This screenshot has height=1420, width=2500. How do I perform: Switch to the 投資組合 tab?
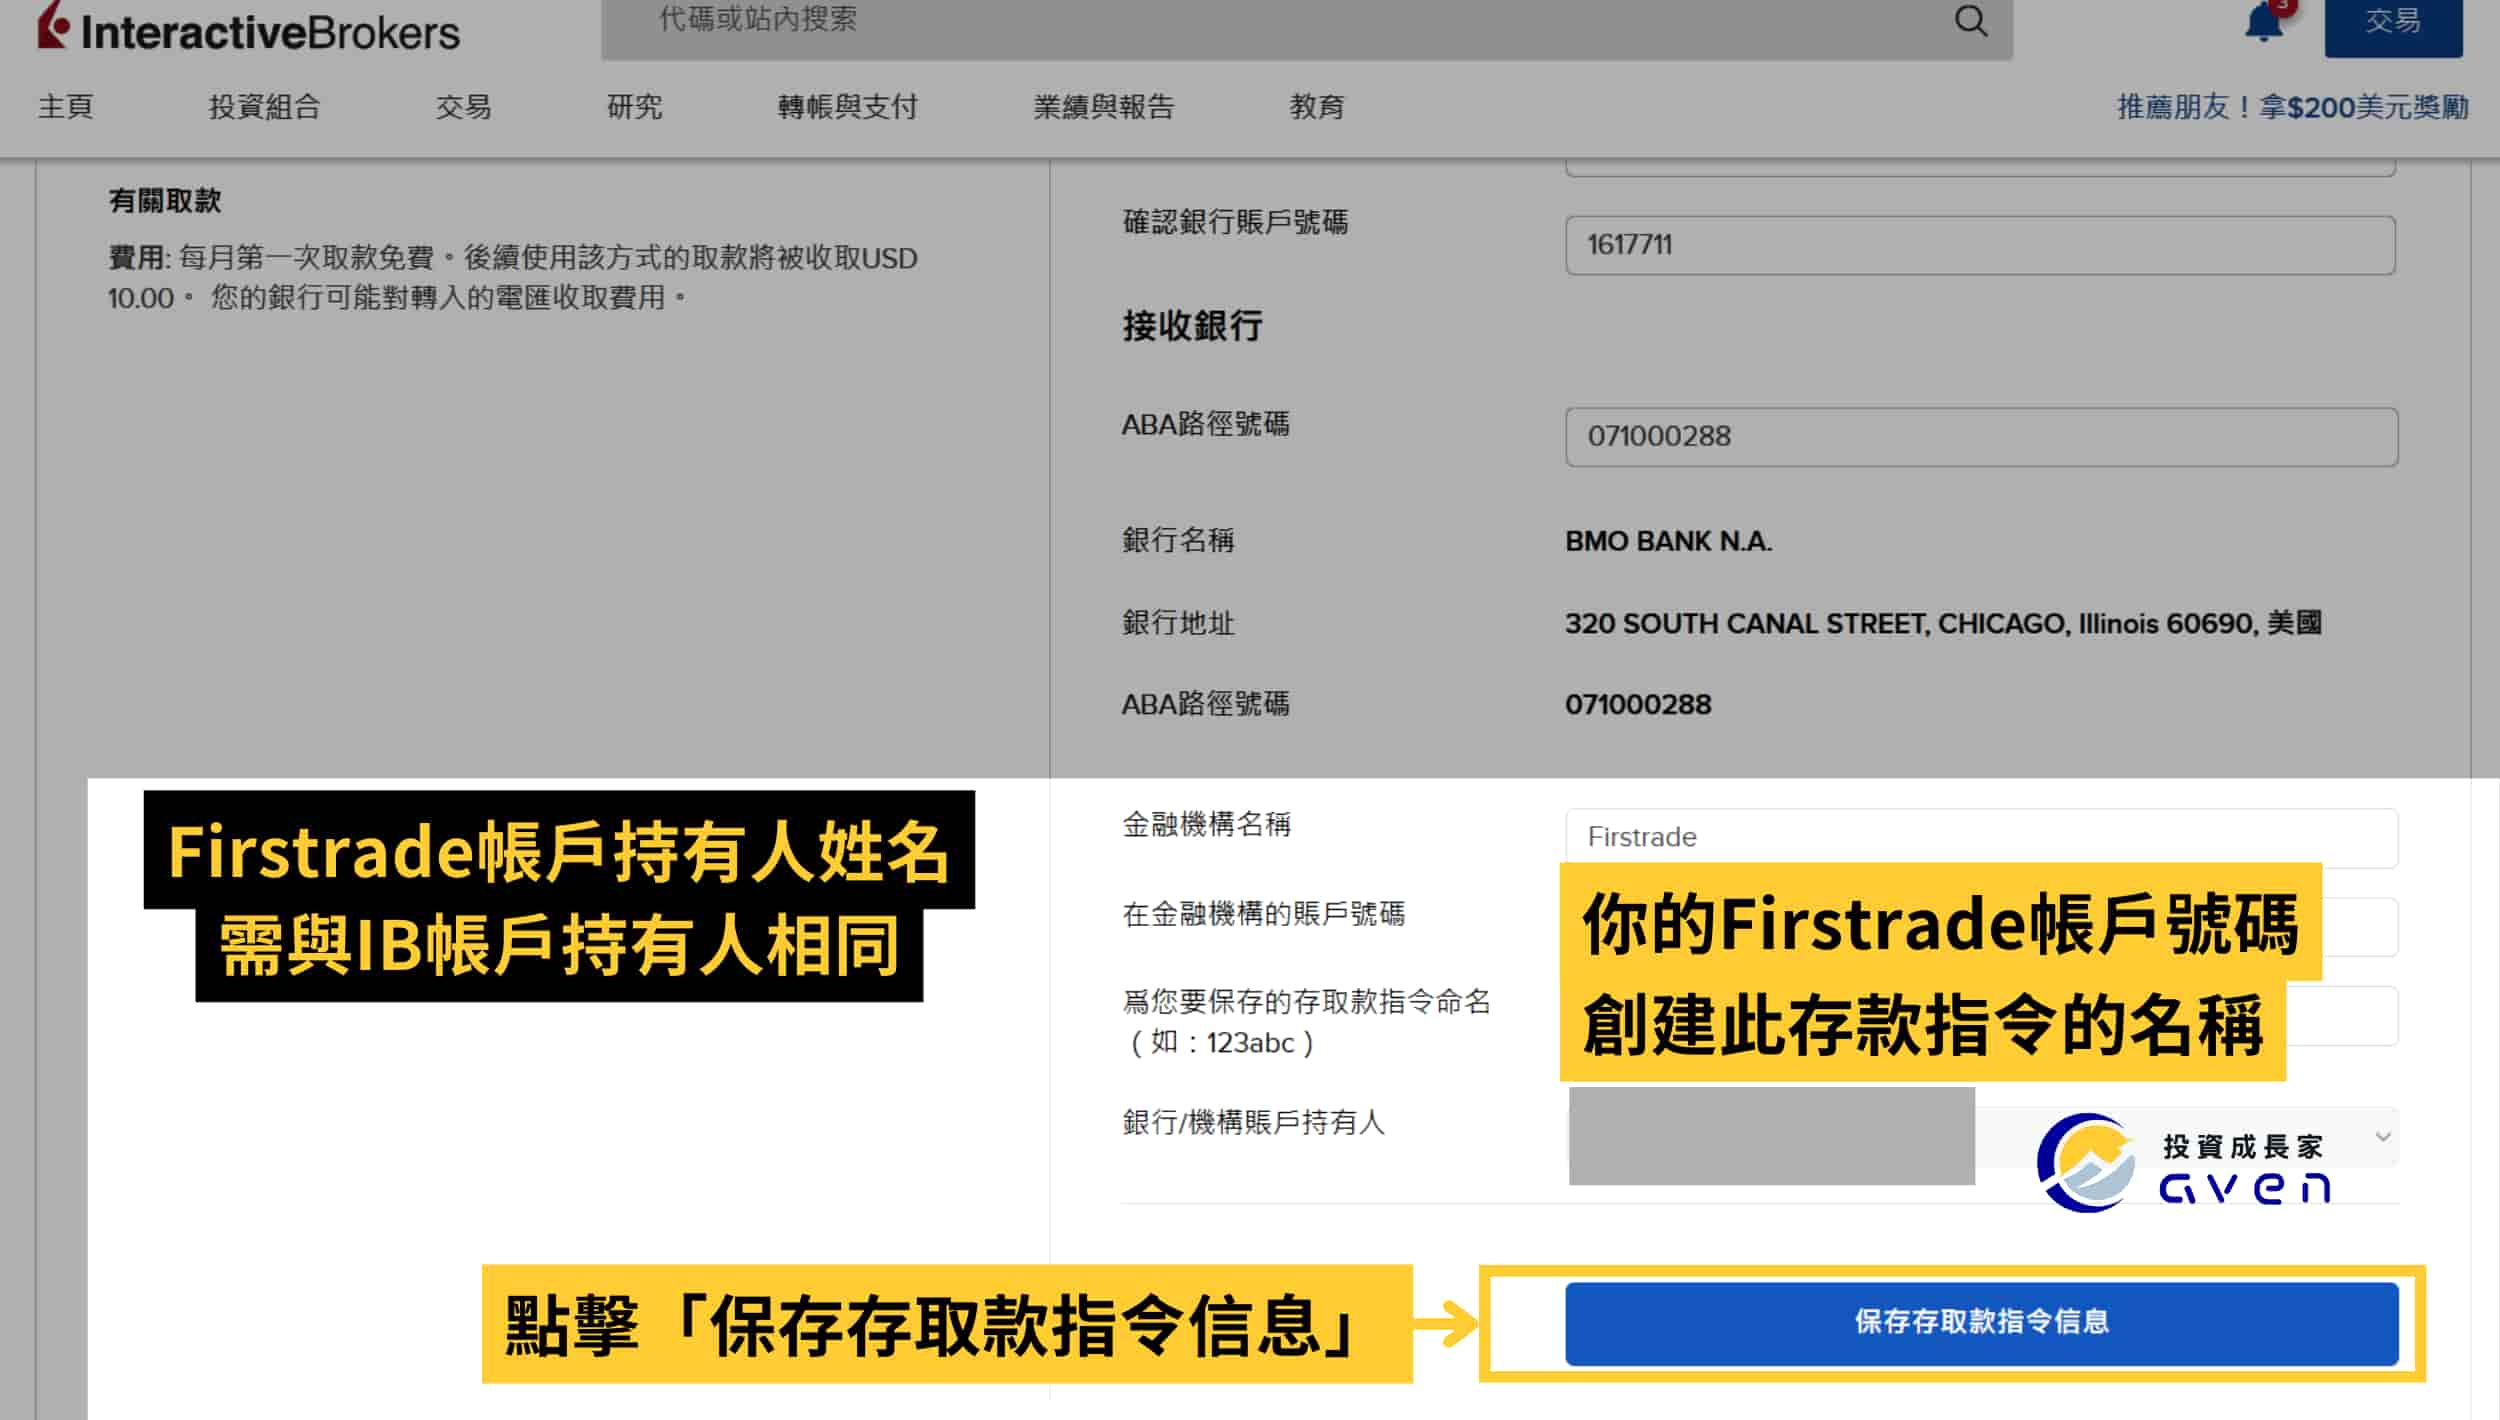[264, 107]
